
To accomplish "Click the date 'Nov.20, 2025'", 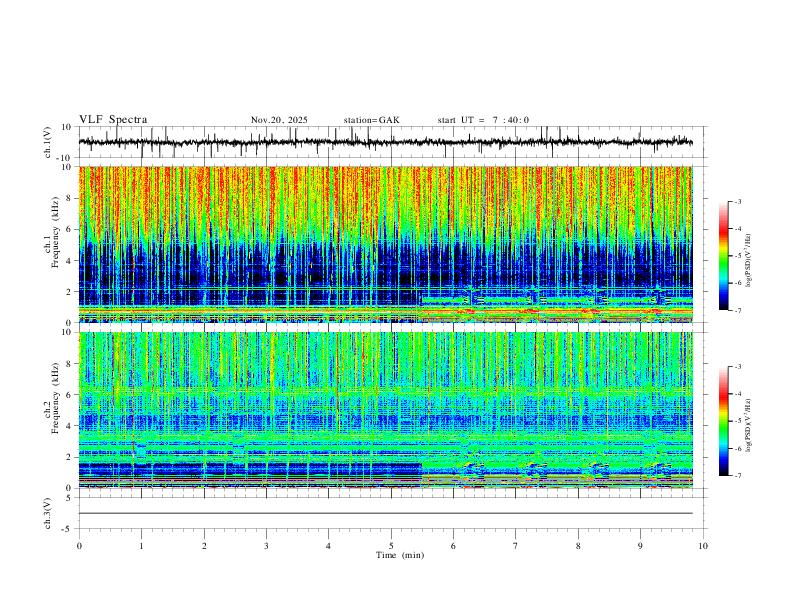I will [x=279, y=120].
